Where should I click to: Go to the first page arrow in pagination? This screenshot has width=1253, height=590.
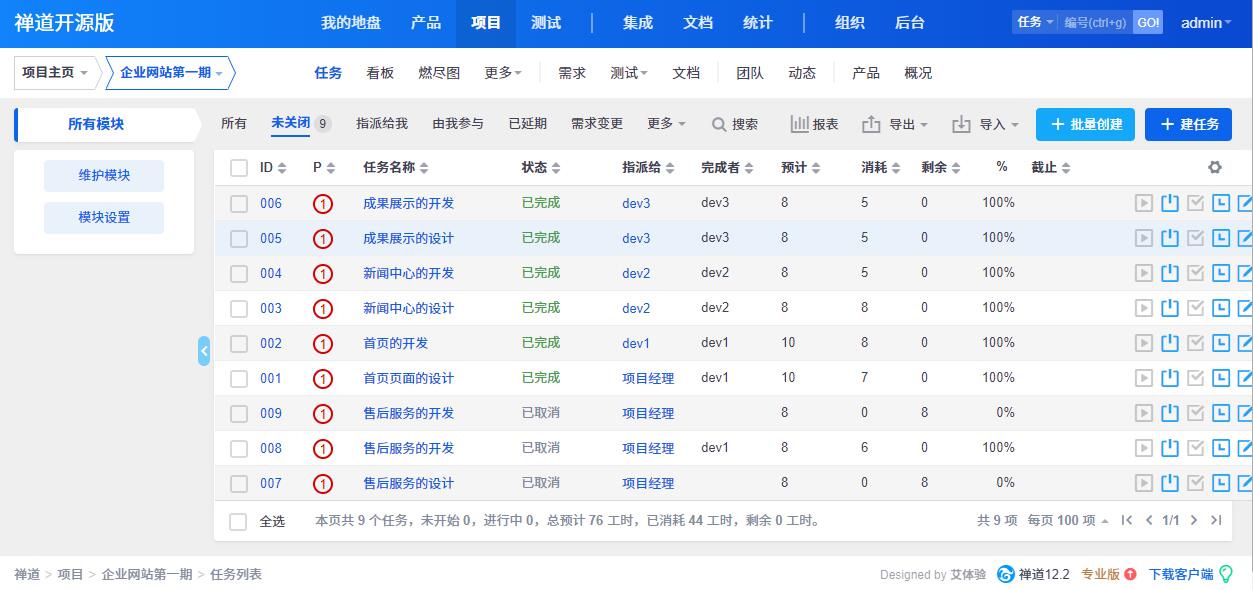pyautogui.click(x=1127, y=520)
